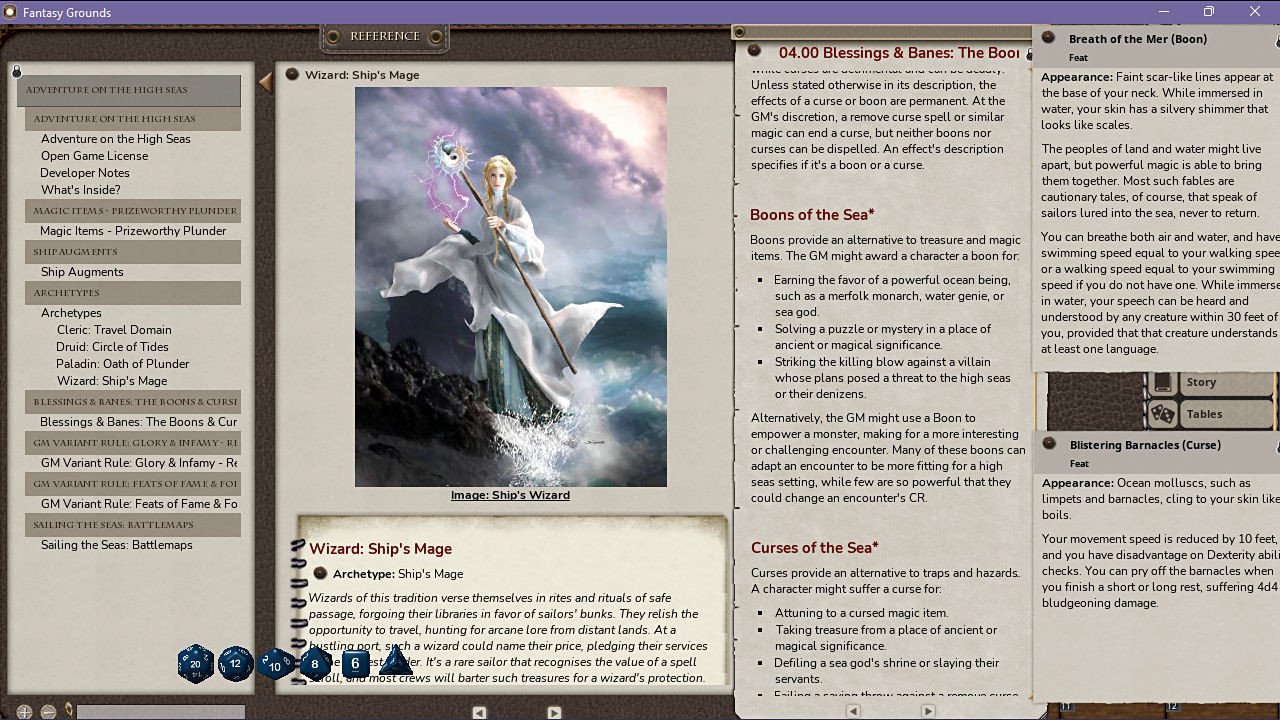Toggle the lock on the reference index panel
This screenshot has height=720, width=1280.
(17, 71)
